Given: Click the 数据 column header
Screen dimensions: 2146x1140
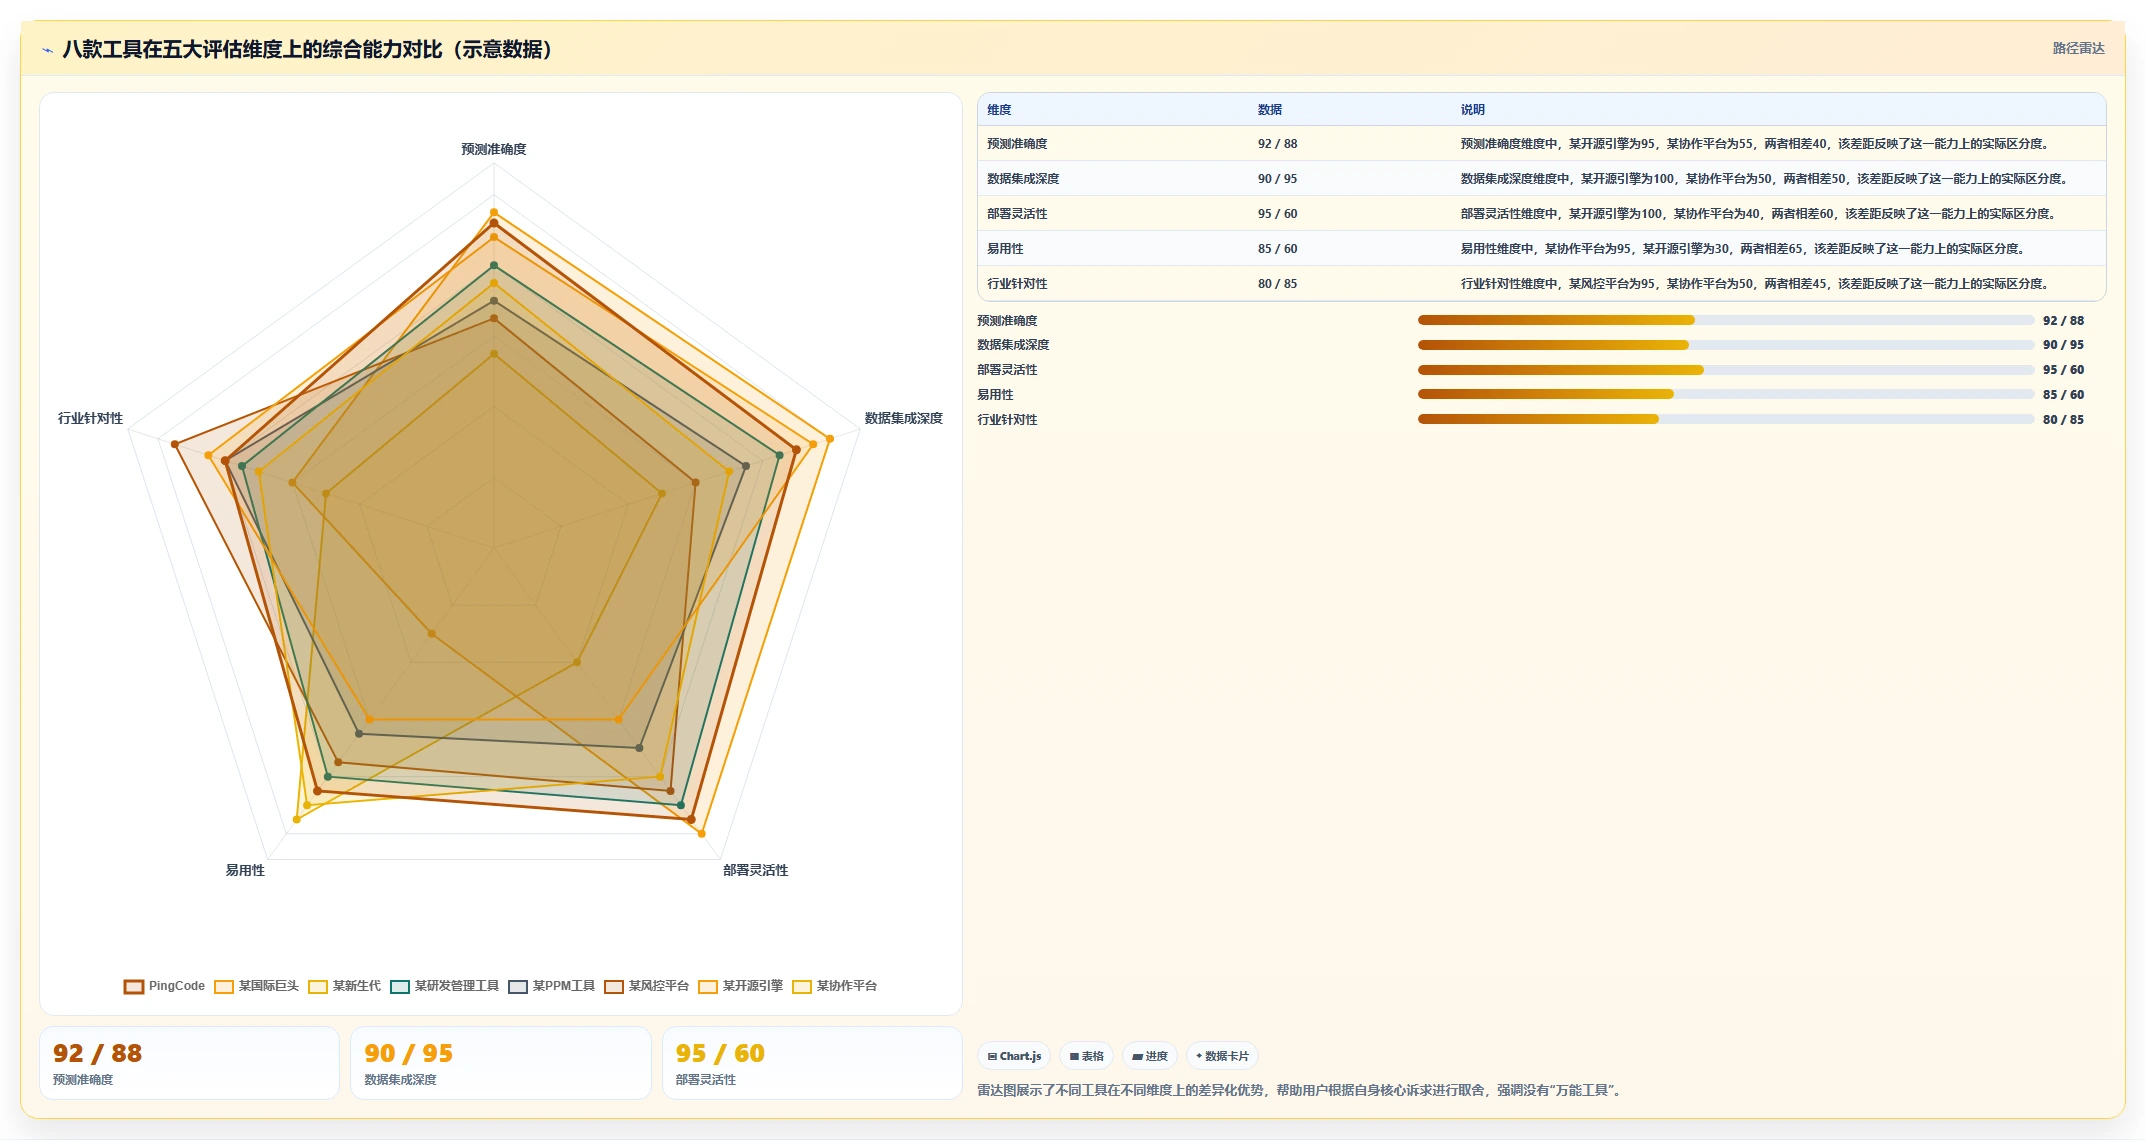Looking at the screenshot, I should pos(1270,110).
